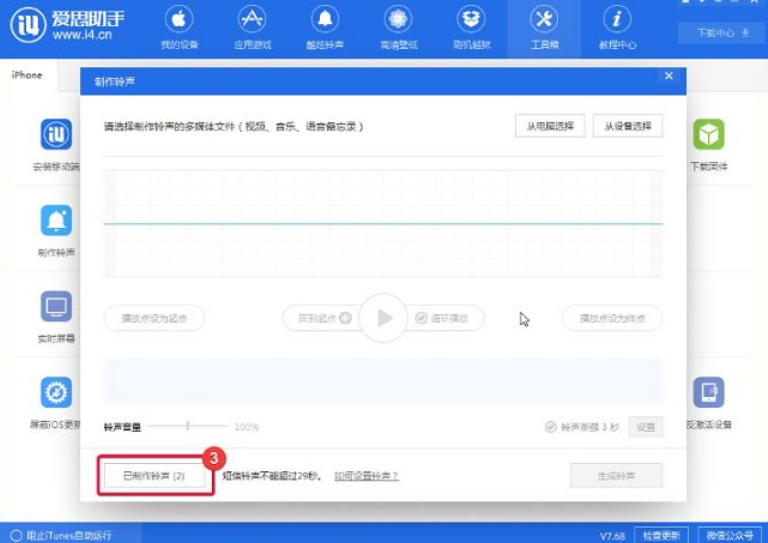The height and width of the screenshot is (543, 768).
Task: Open 实时屏幕 screen tool in background
Action: 56,317
